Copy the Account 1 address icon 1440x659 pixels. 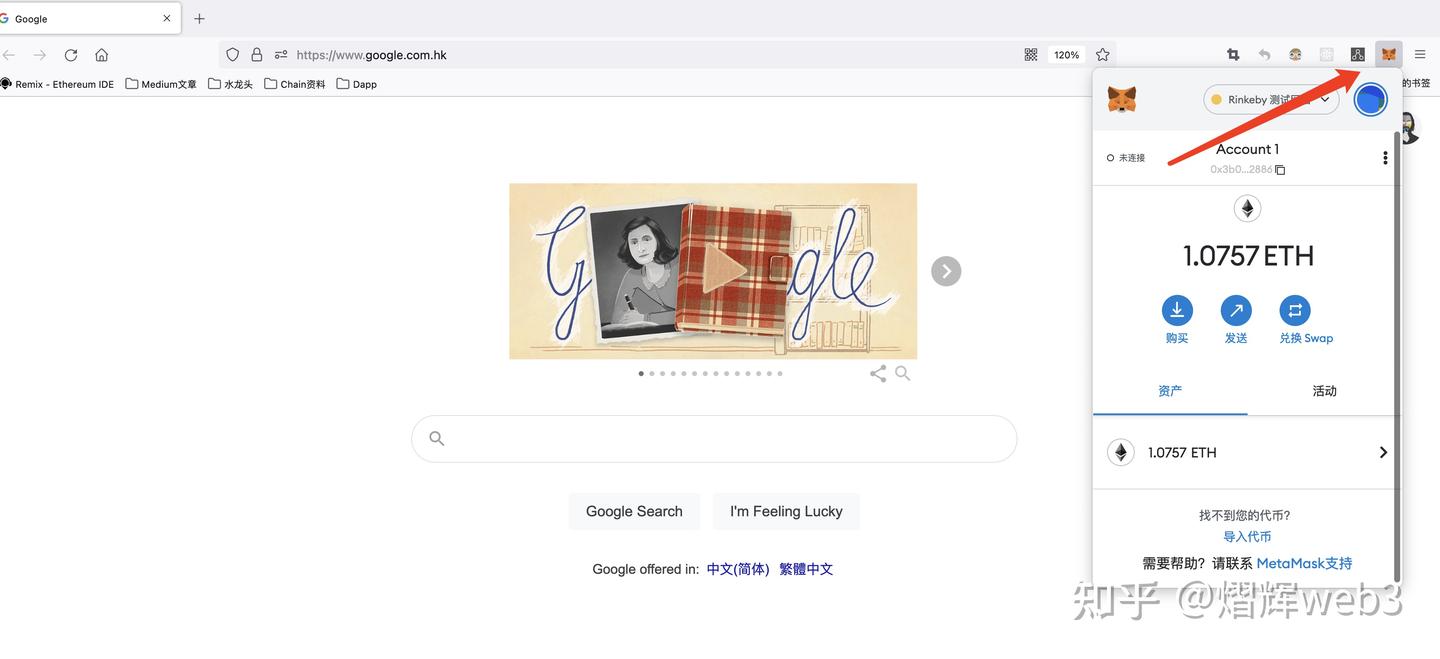point(1280,170)
